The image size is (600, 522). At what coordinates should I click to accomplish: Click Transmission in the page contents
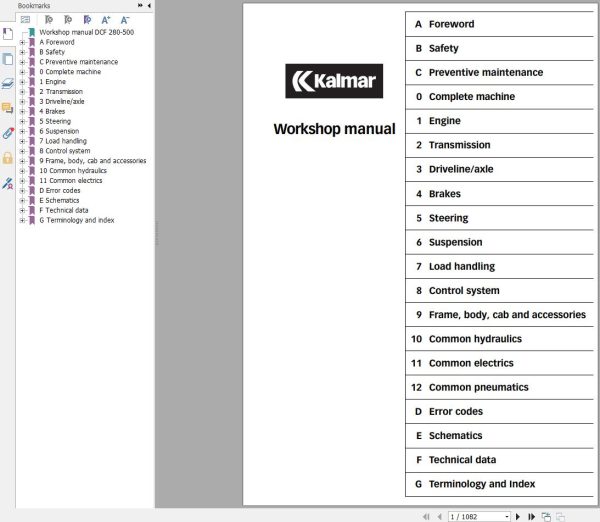pyautogui.click(x=460, y=145)
